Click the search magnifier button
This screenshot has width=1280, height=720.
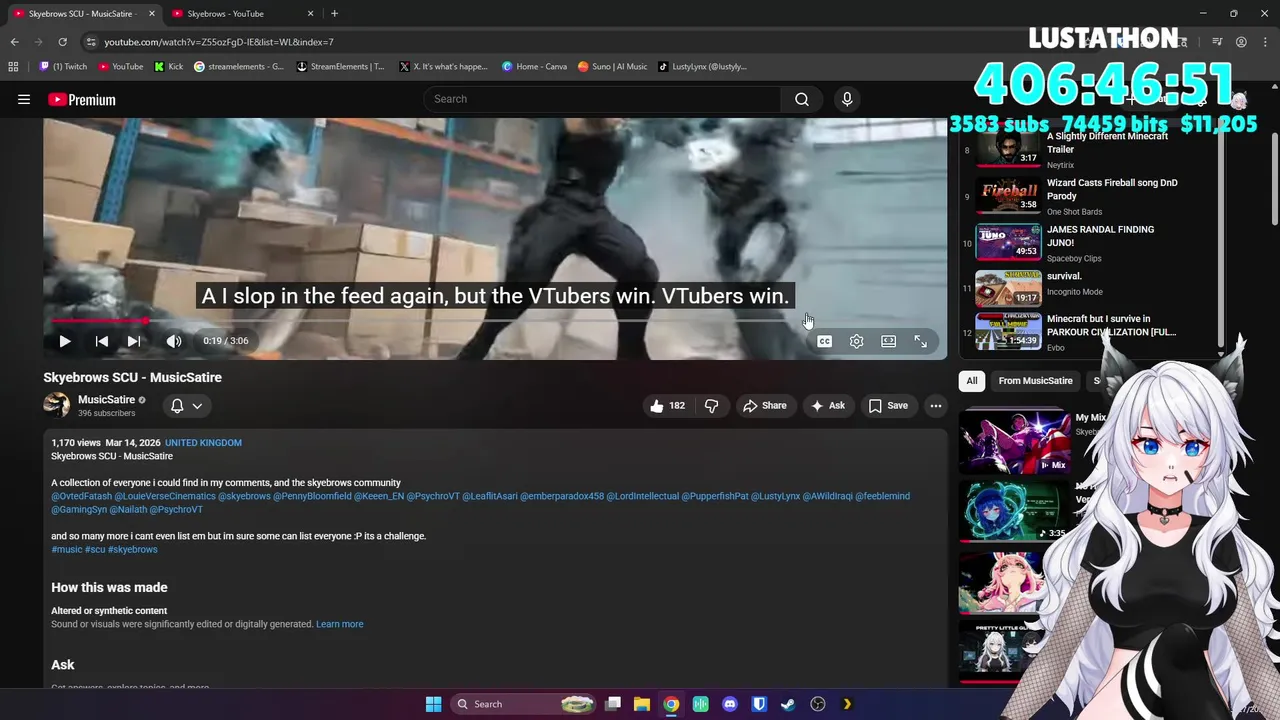click(x=802, y=99)
